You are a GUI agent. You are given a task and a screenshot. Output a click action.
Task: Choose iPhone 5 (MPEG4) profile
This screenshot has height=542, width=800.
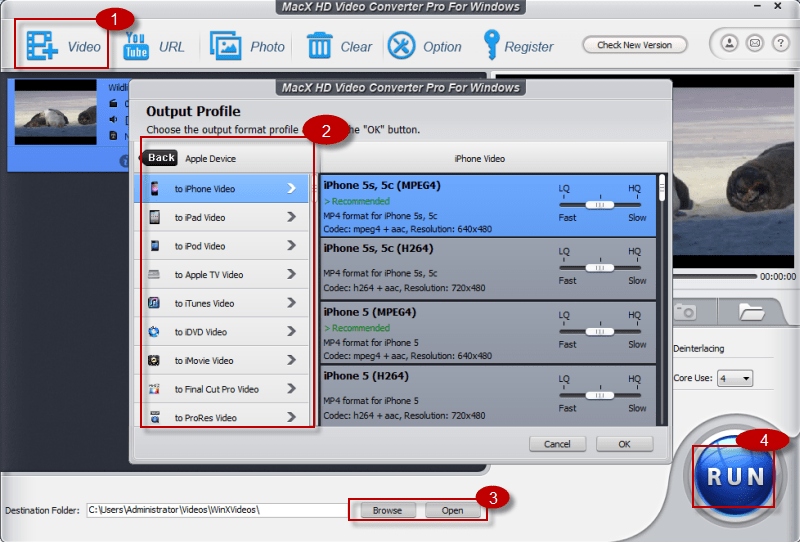488,333
